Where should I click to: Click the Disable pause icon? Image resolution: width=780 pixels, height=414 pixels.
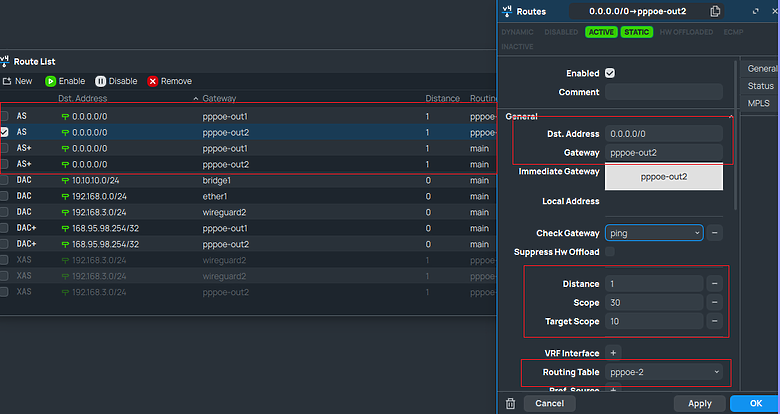[x=100, y=81]
